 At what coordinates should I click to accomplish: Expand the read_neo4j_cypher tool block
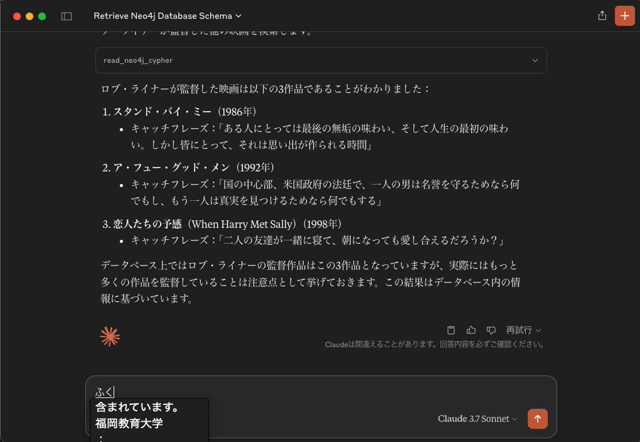point(321,60)
